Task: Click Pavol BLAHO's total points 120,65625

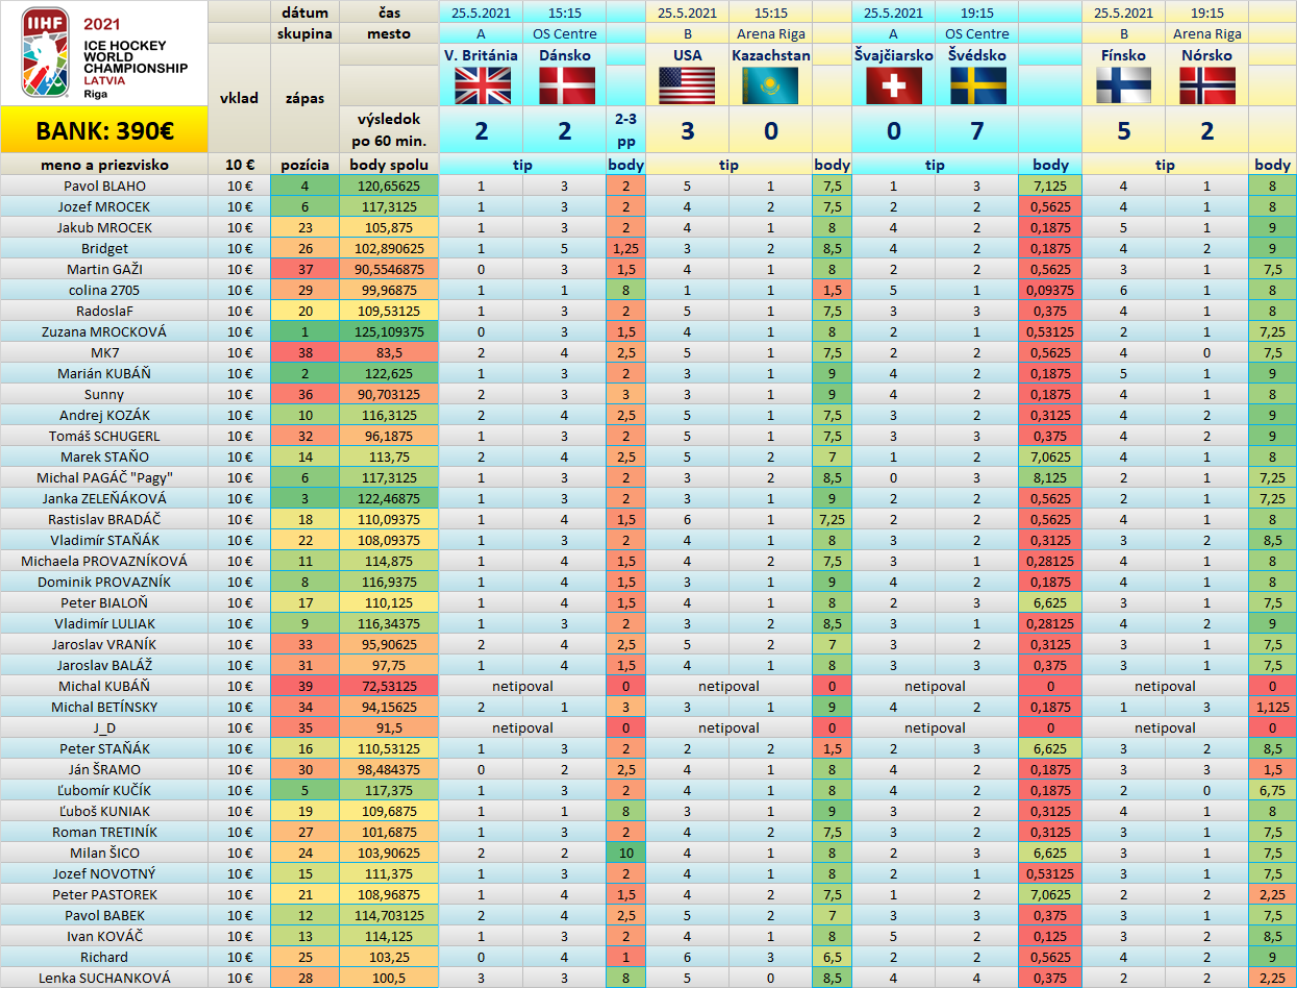Action: click(x=389, y=186)
